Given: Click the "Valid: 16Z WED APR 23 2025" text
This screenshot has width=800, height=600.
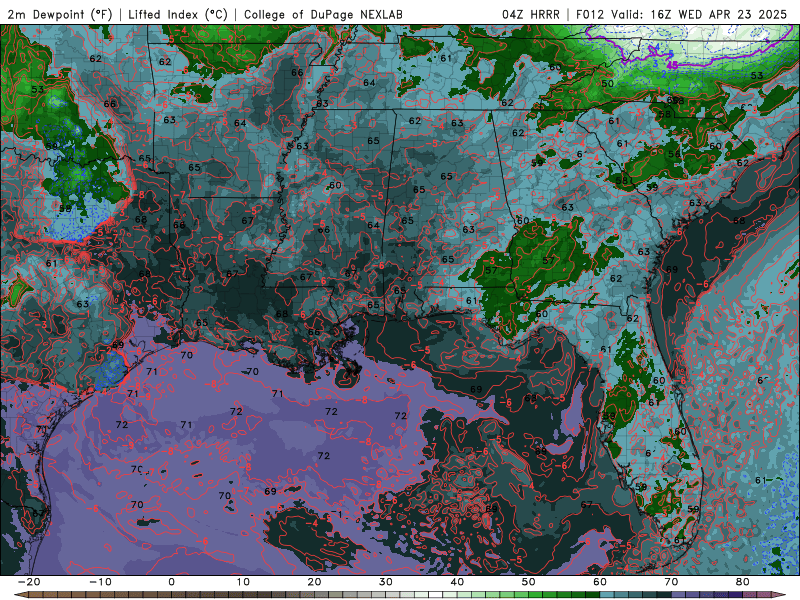Looking at the screenshot, I should click(699, 14).
